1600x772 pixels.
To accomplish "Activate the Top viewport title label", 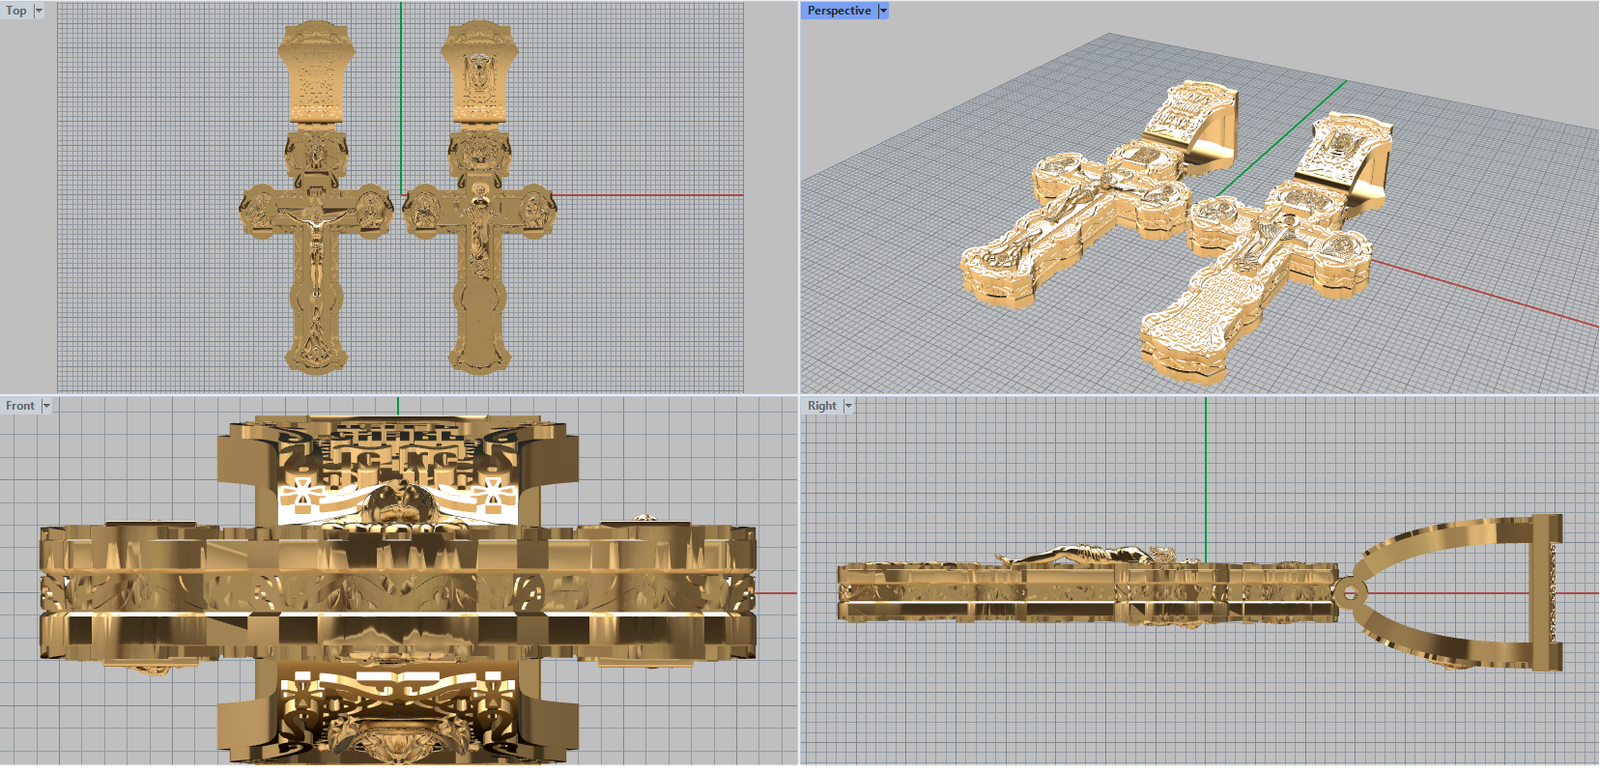I will pyautogui.click(x=17, y=11).
